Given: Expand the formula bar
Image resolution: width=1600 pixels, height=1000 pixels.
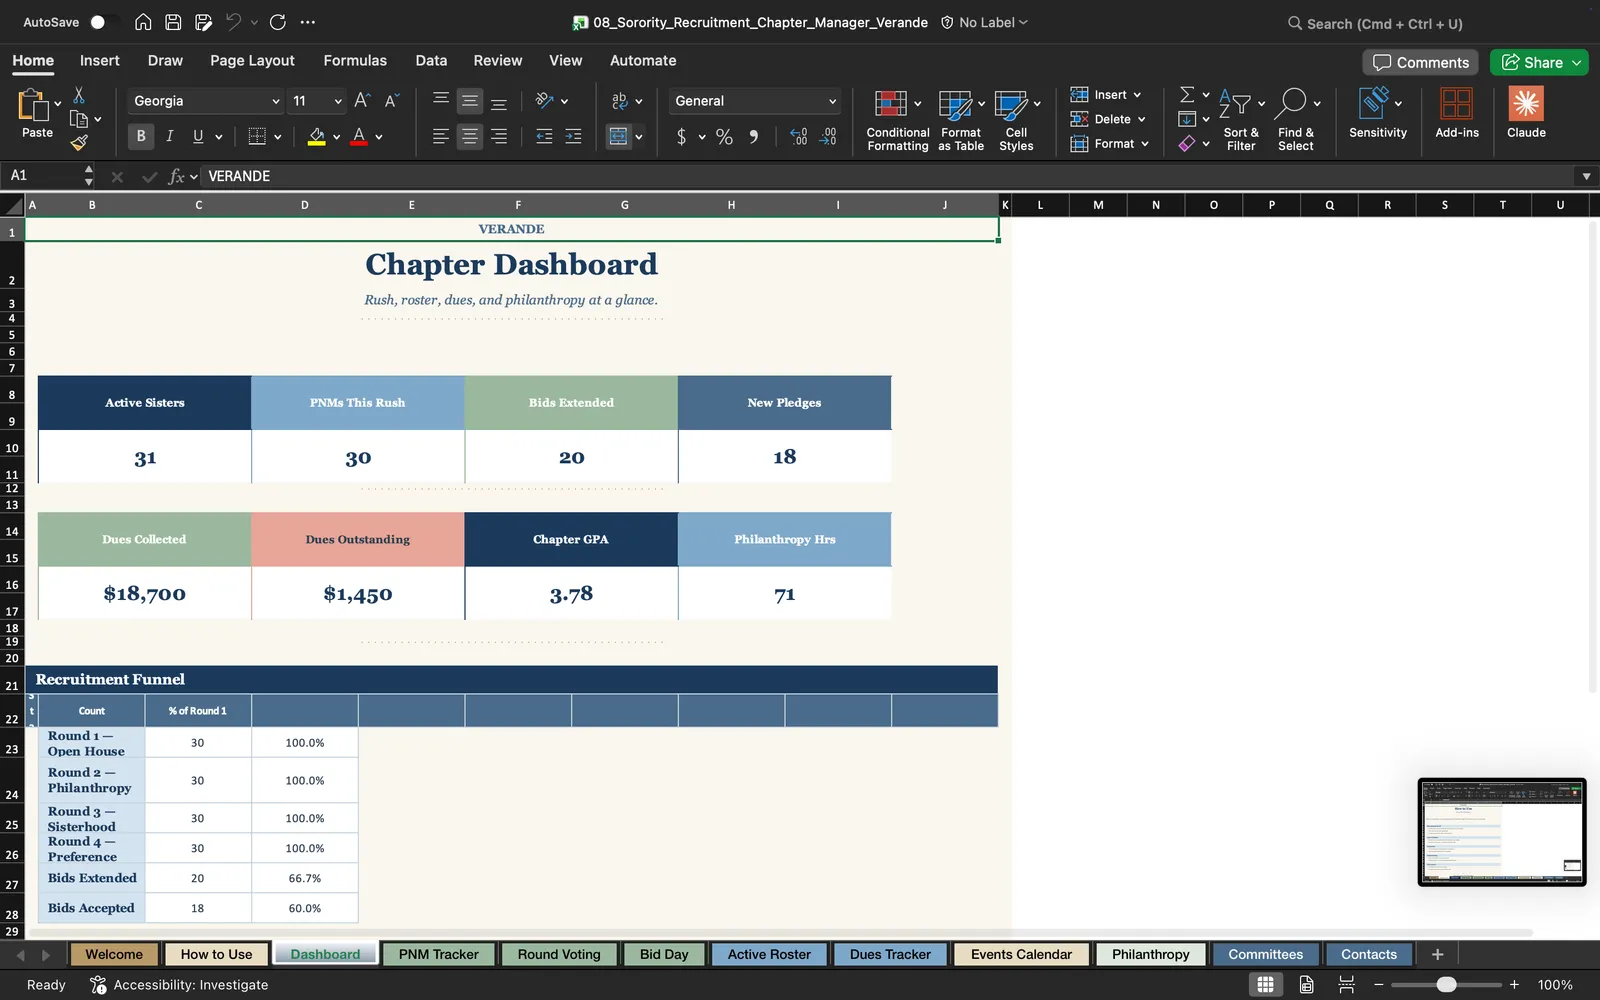Looking at the screenshot, I should [x=1586, y=176].
